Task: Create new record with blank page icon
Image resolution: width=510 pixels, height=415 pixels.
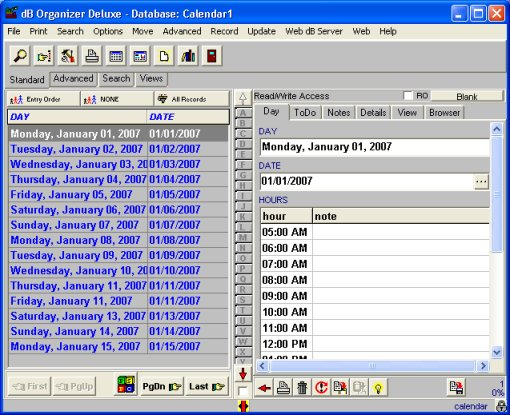Action: coord(164,56)
